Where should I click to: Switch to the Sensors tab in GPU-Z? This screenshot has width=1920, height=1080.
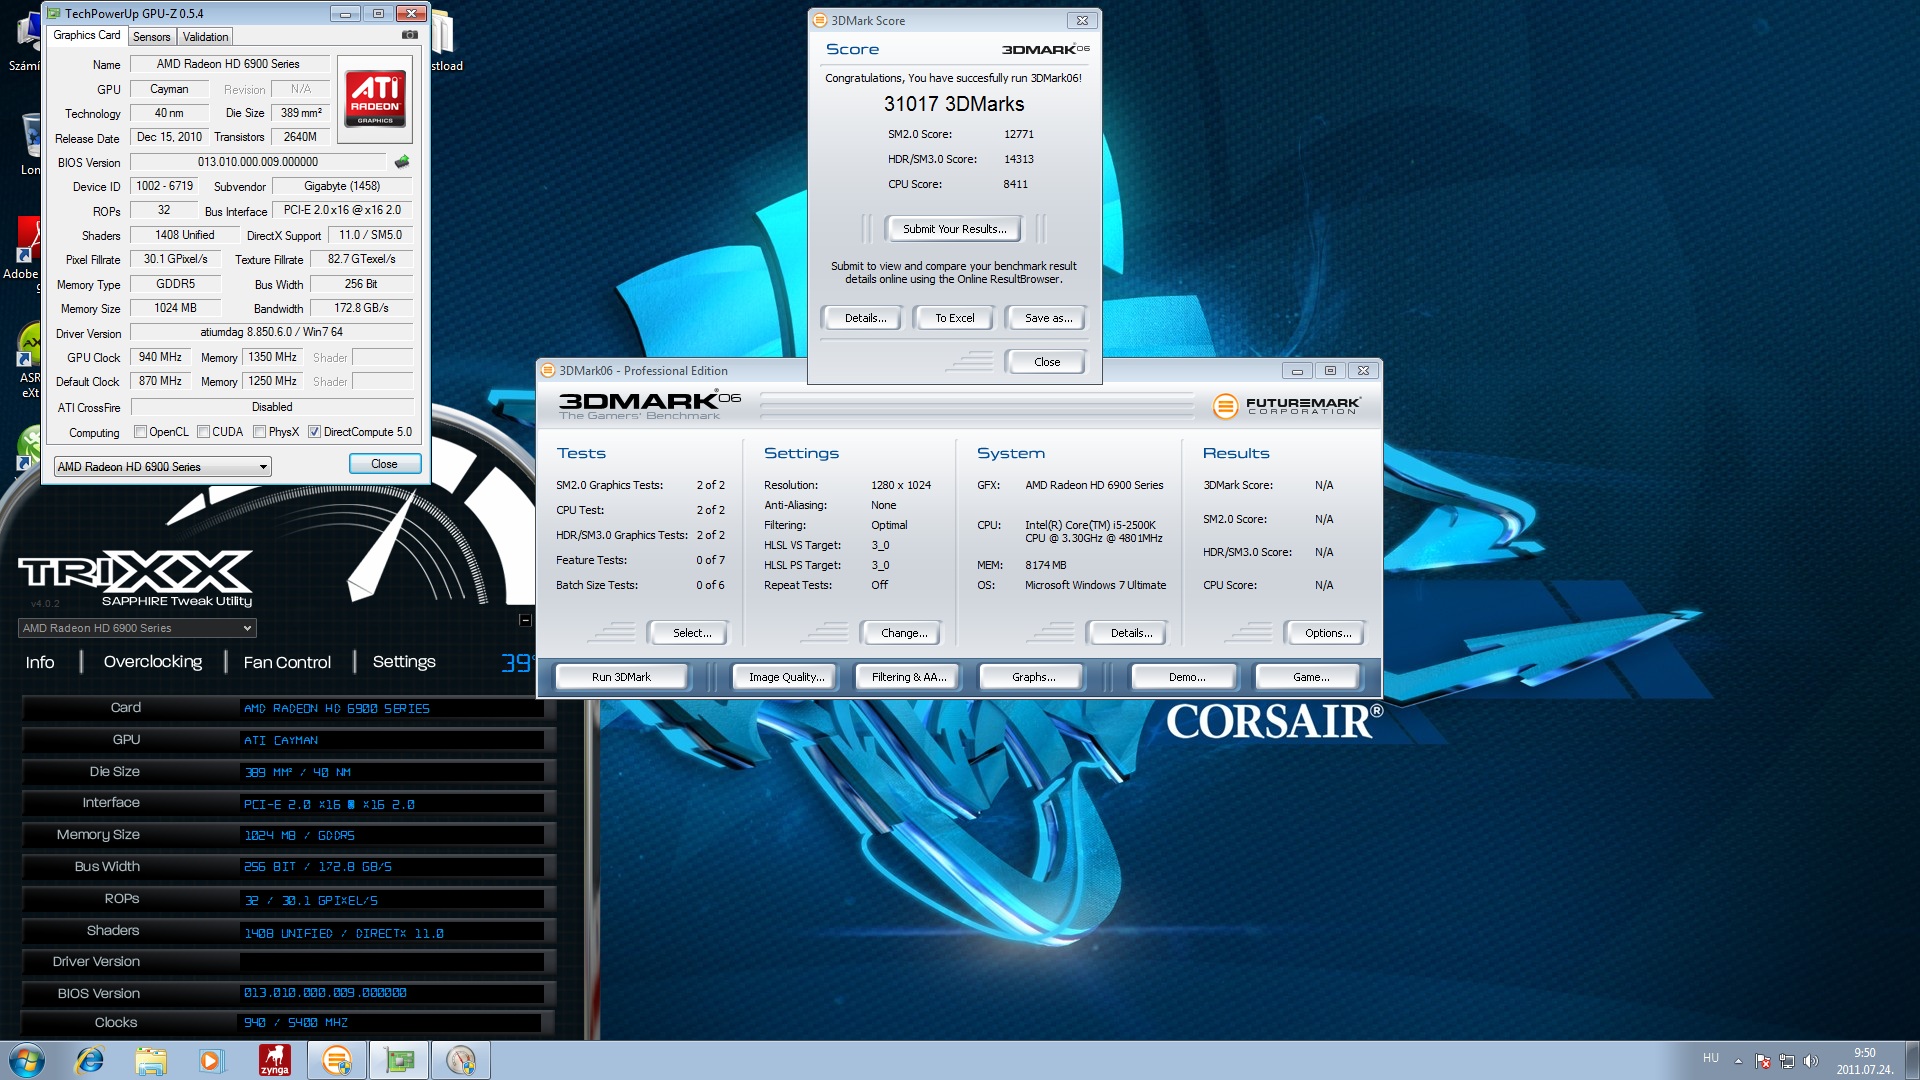click(x=152, y=37)
